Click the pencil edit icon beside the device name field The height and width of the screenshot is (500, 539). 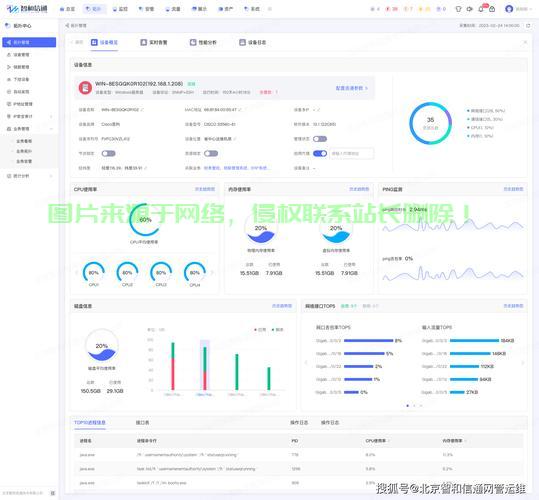coord(142,110)
